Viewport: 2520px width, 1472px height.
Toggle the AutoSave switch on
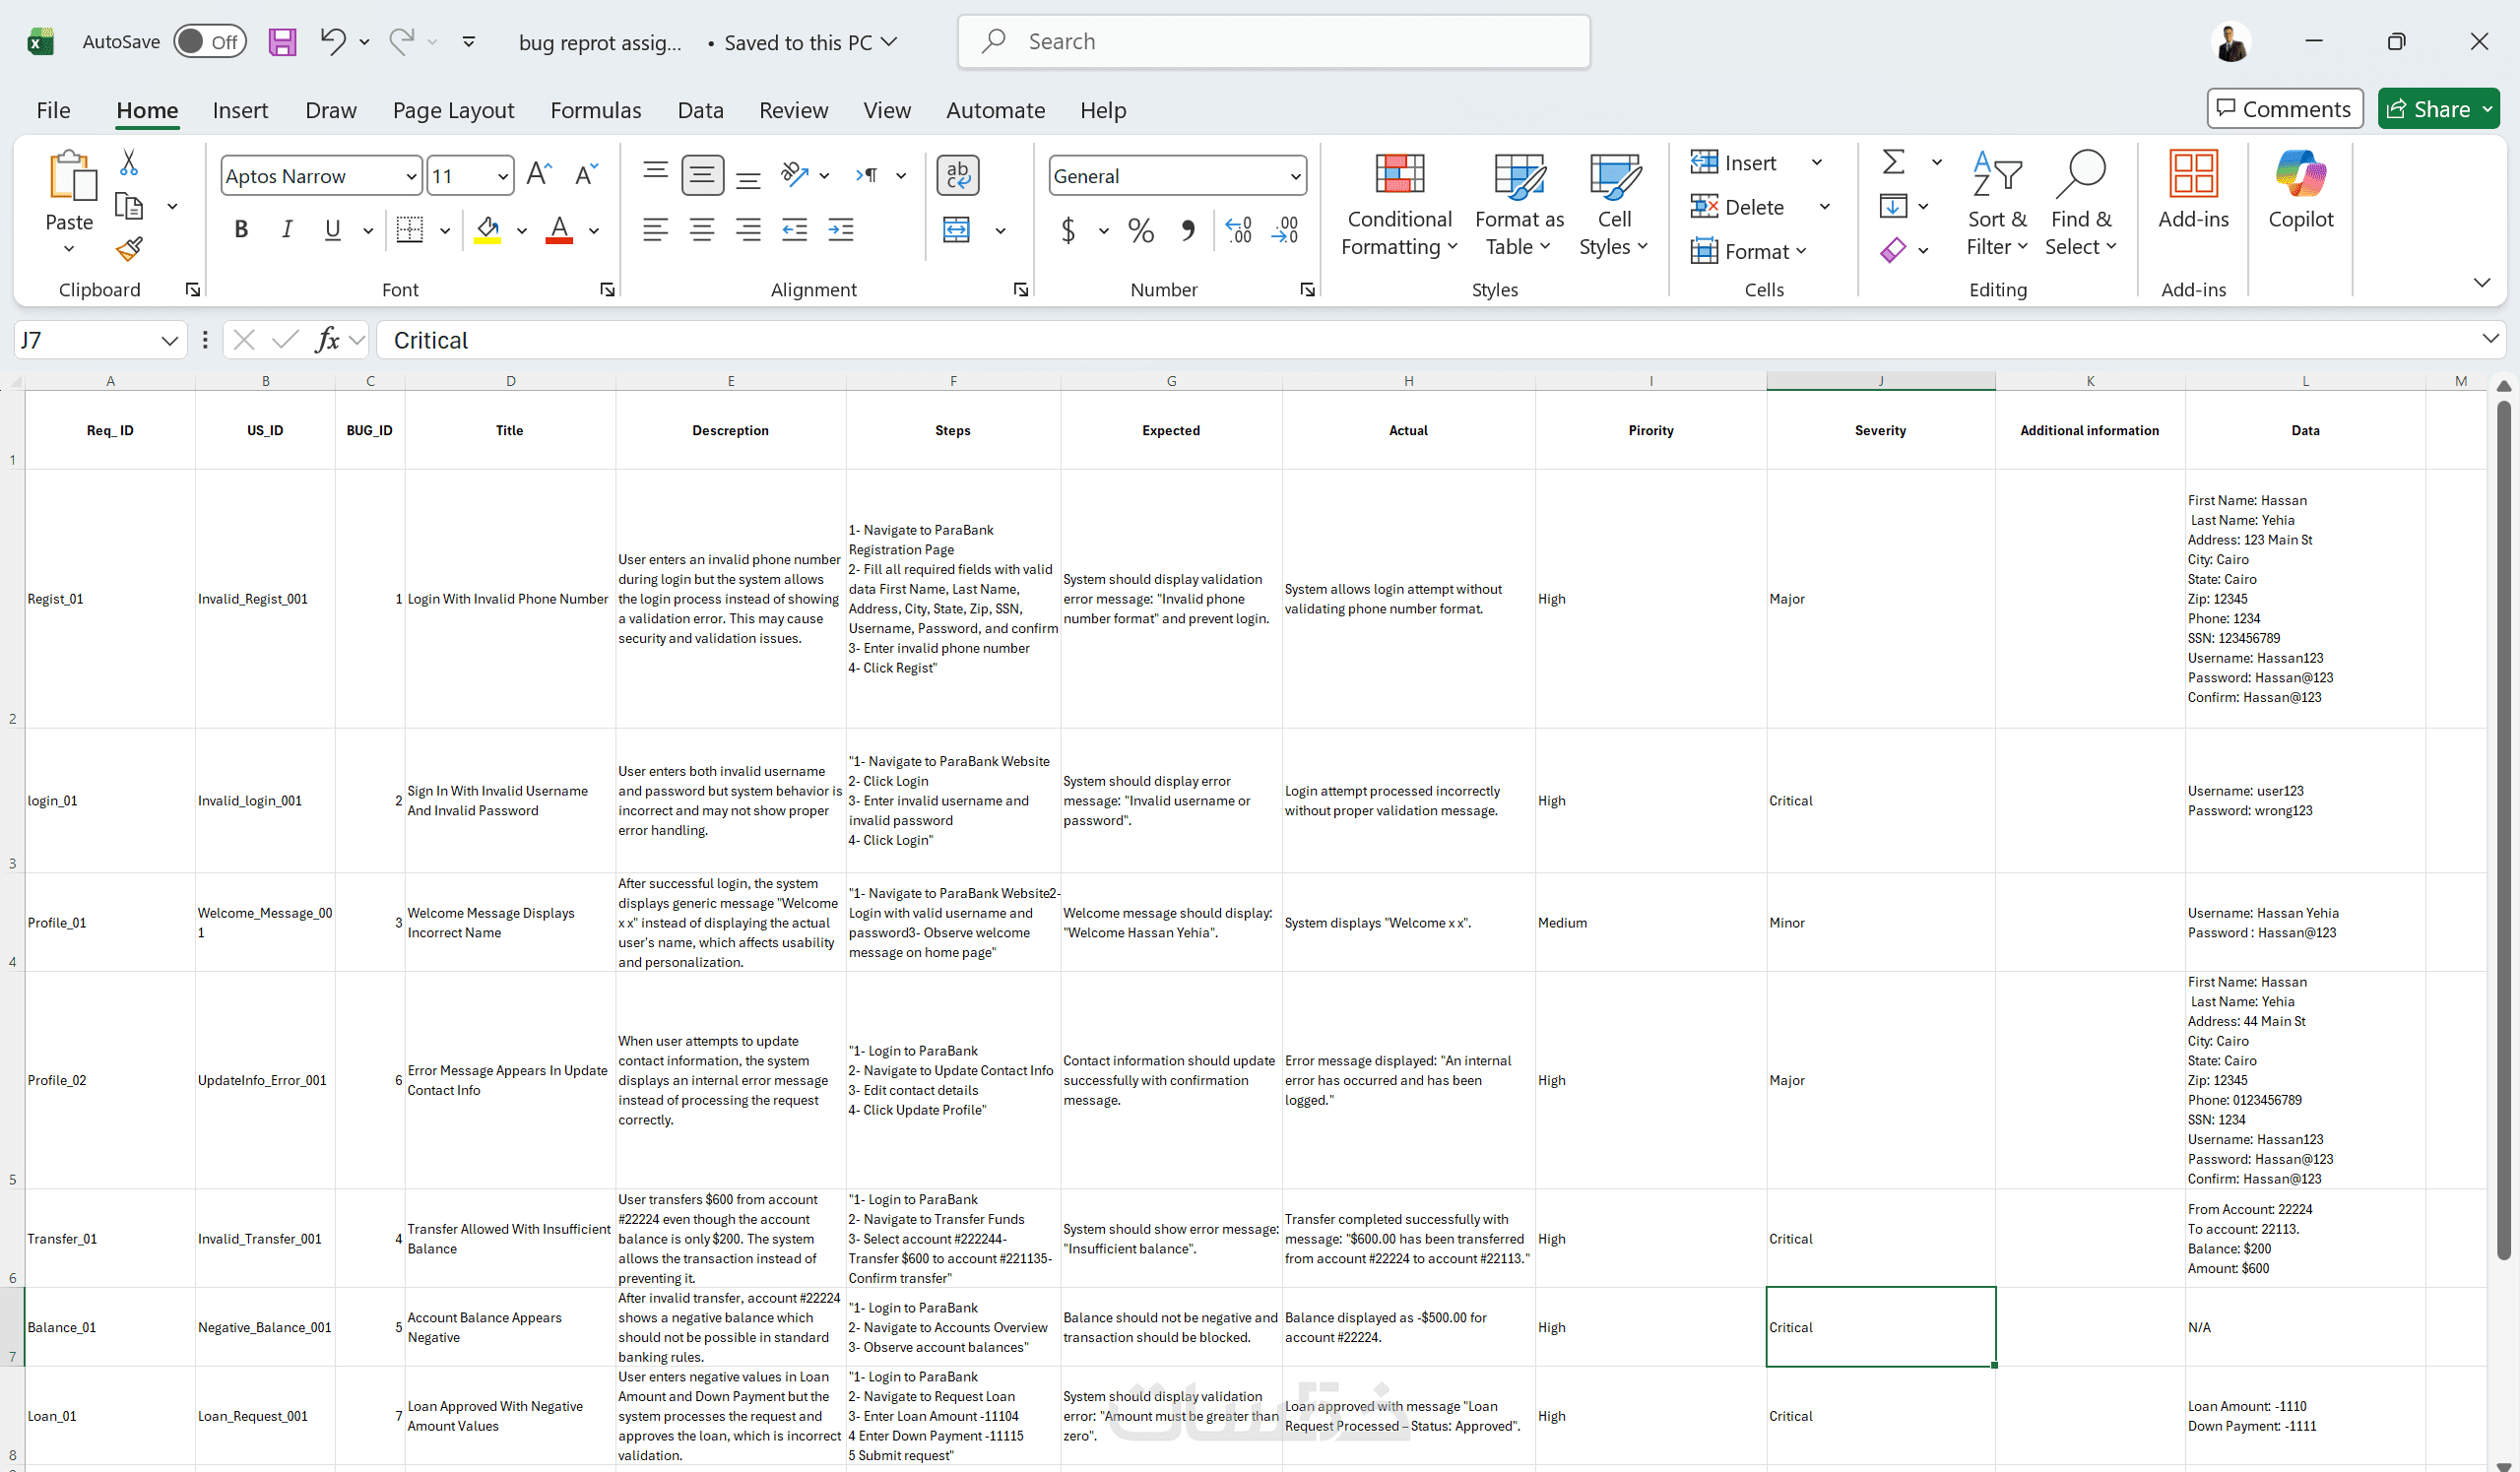point(209,42)
